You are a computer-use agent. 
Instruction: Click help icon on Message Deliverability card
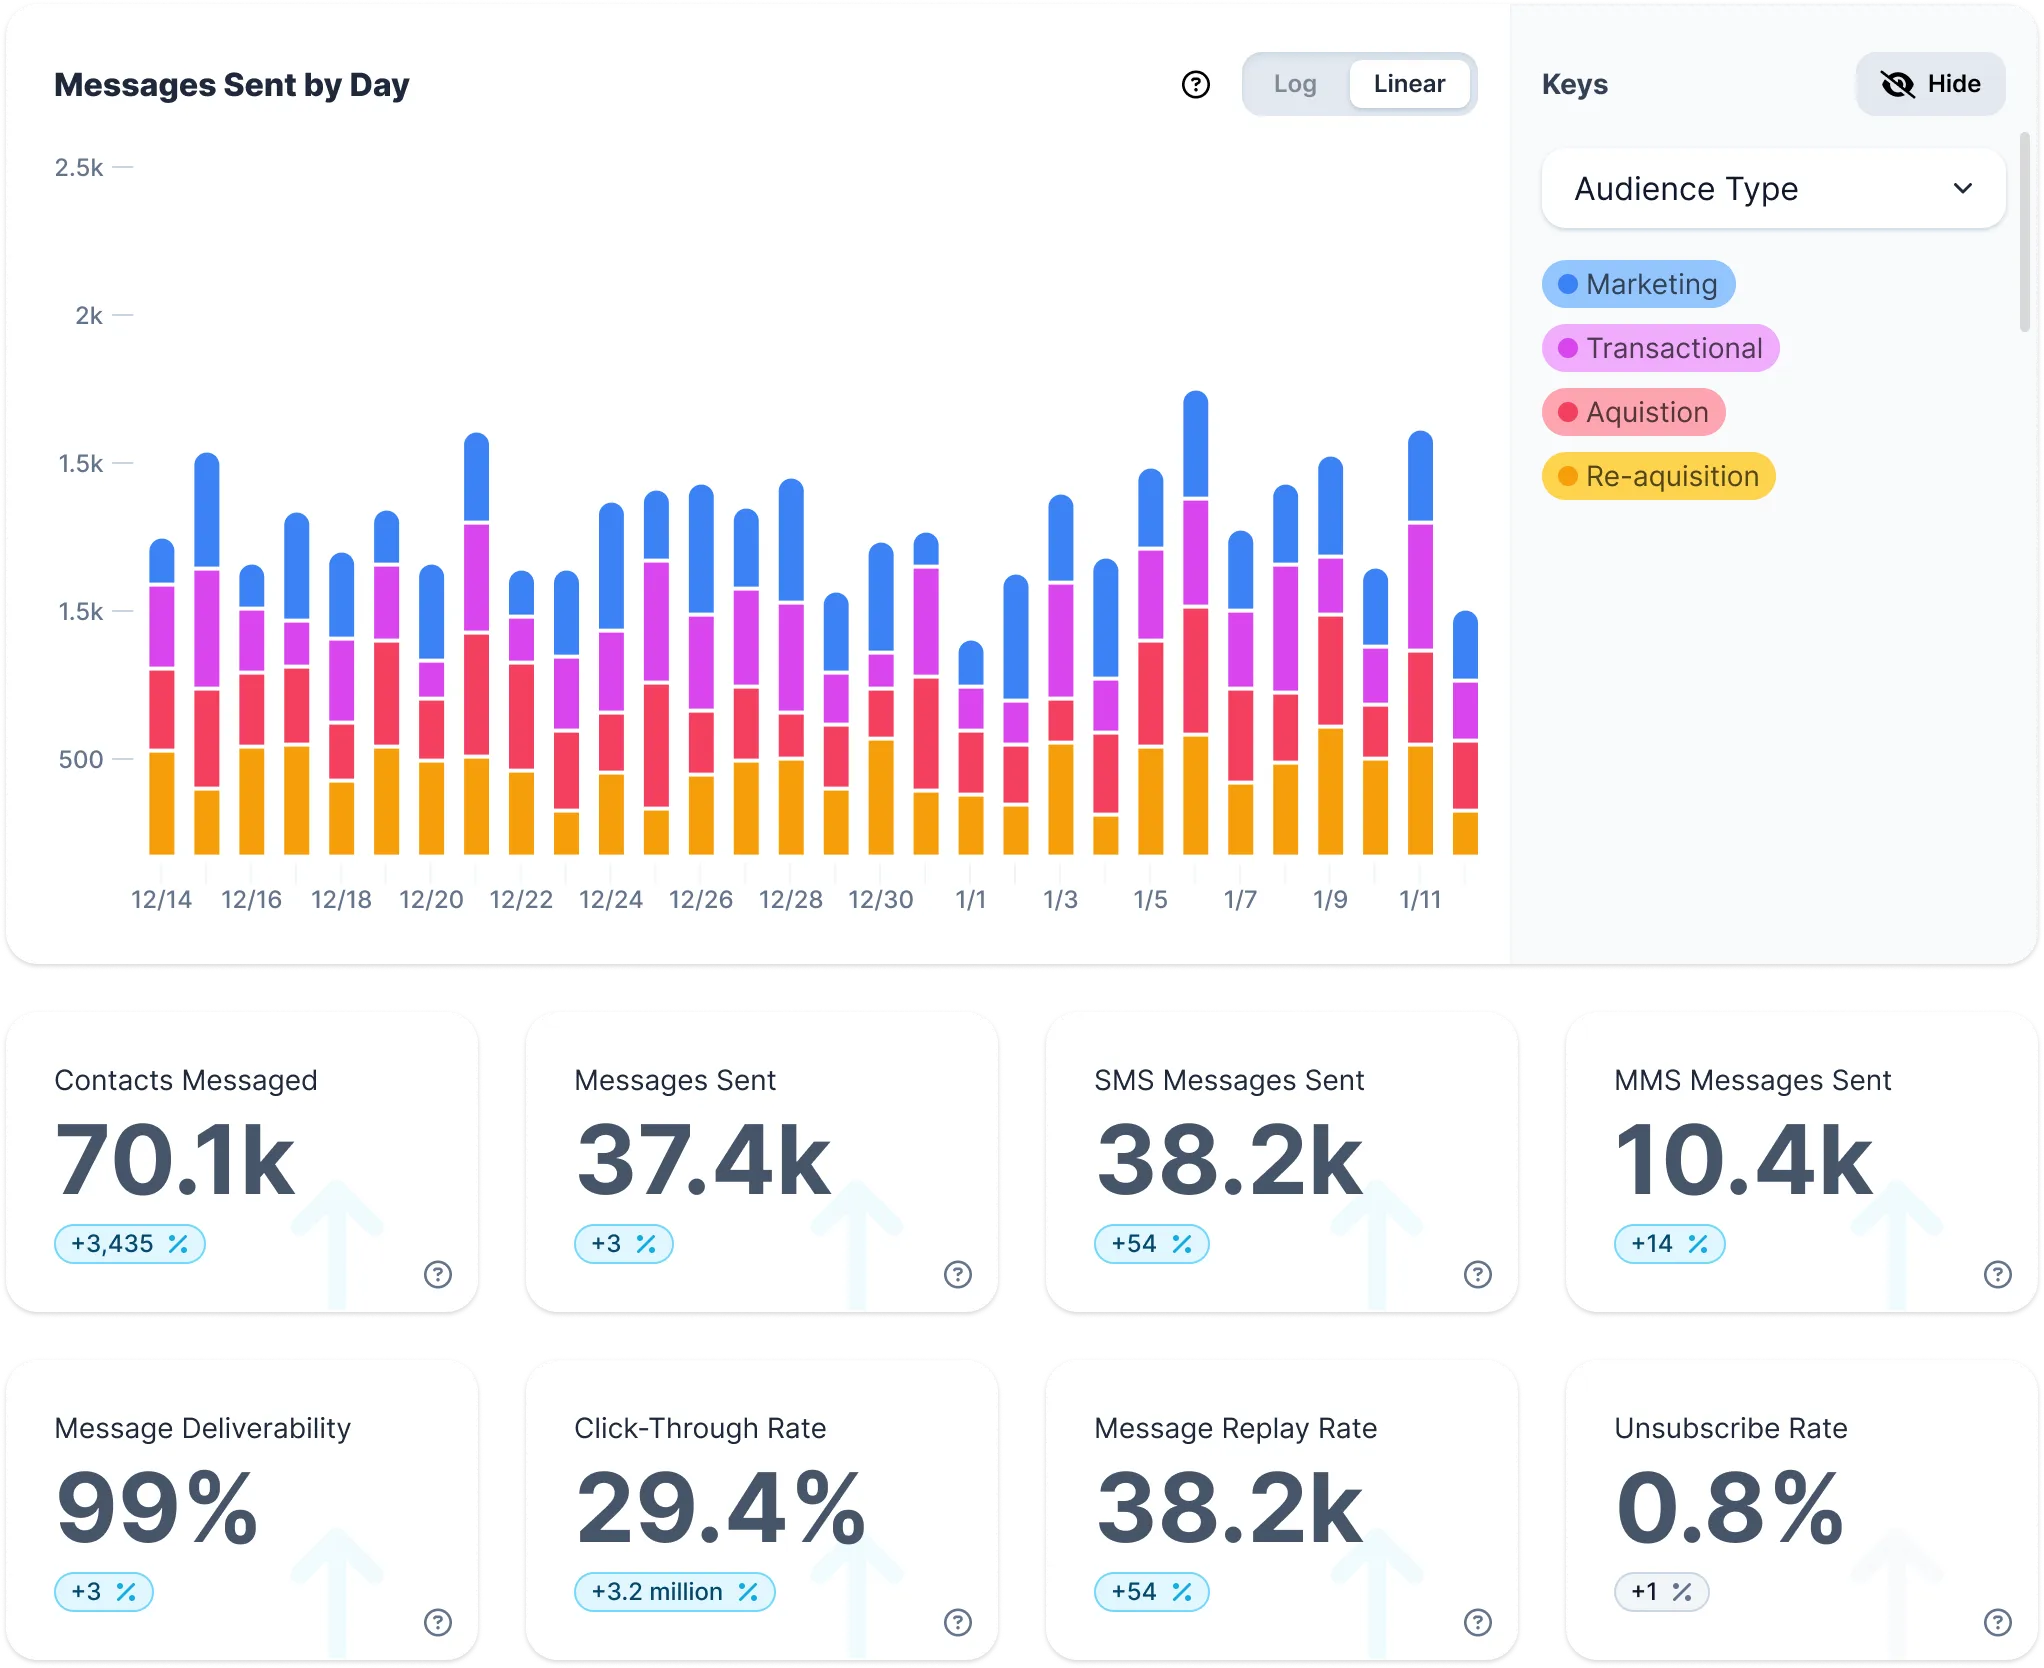[x=438, y=1622]
